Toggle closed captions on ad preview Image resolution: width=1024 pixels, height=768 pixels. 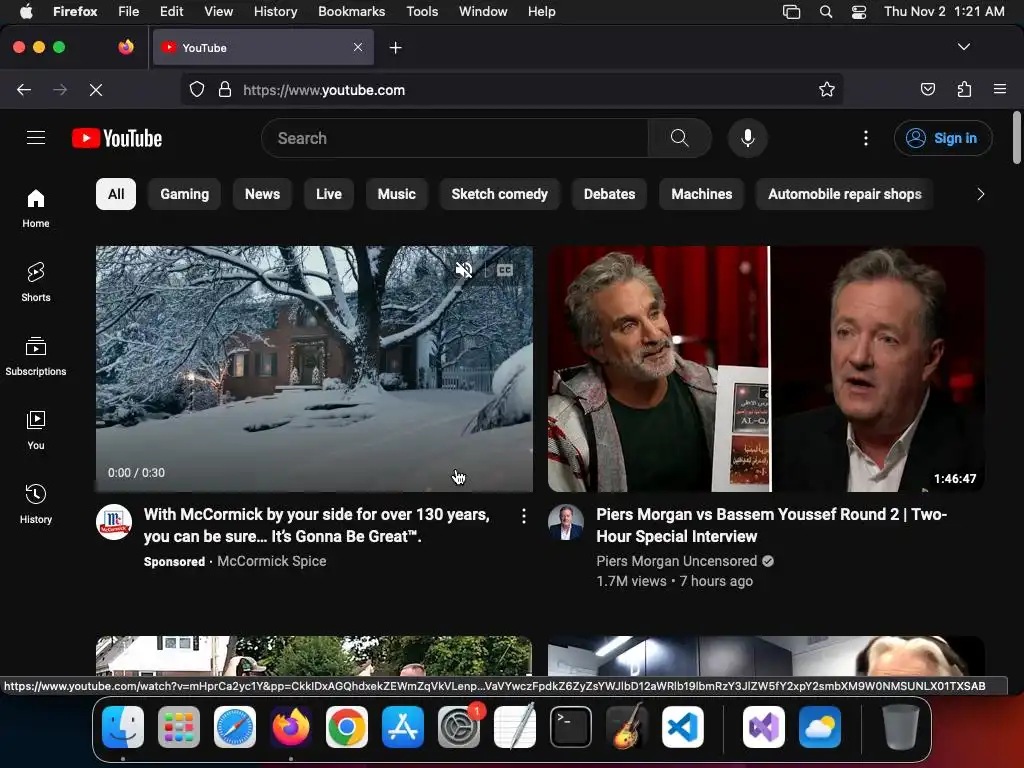click(x=505, y=270)
